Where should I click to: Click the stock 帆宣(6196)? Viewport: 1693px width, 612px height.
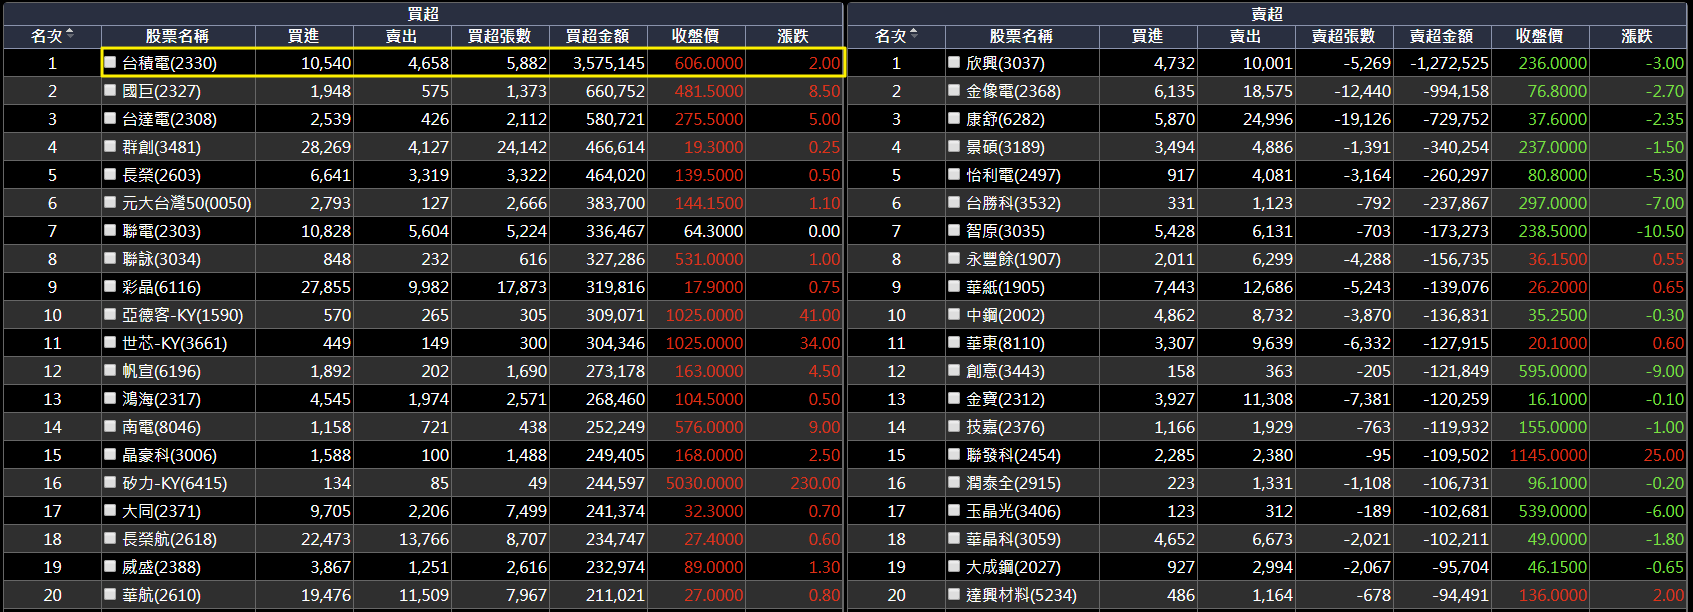[x=161, y=371]
